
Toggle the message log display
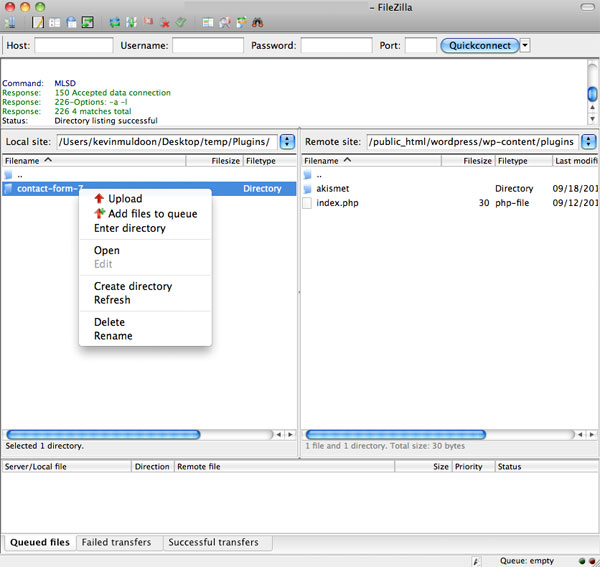click(37, 21)
